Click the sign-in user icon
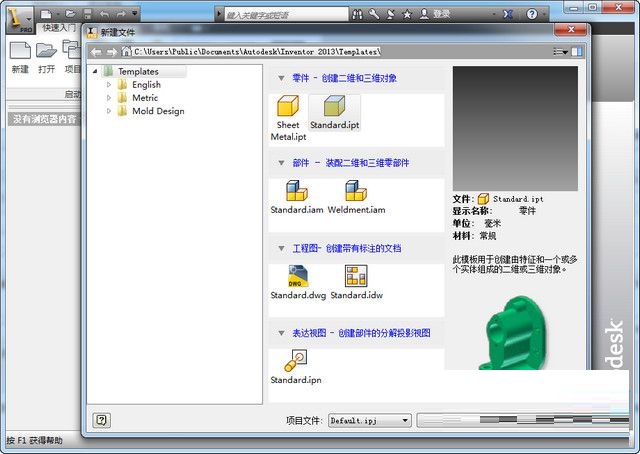This screenshot has width=640, height=454. pos(424,15)
